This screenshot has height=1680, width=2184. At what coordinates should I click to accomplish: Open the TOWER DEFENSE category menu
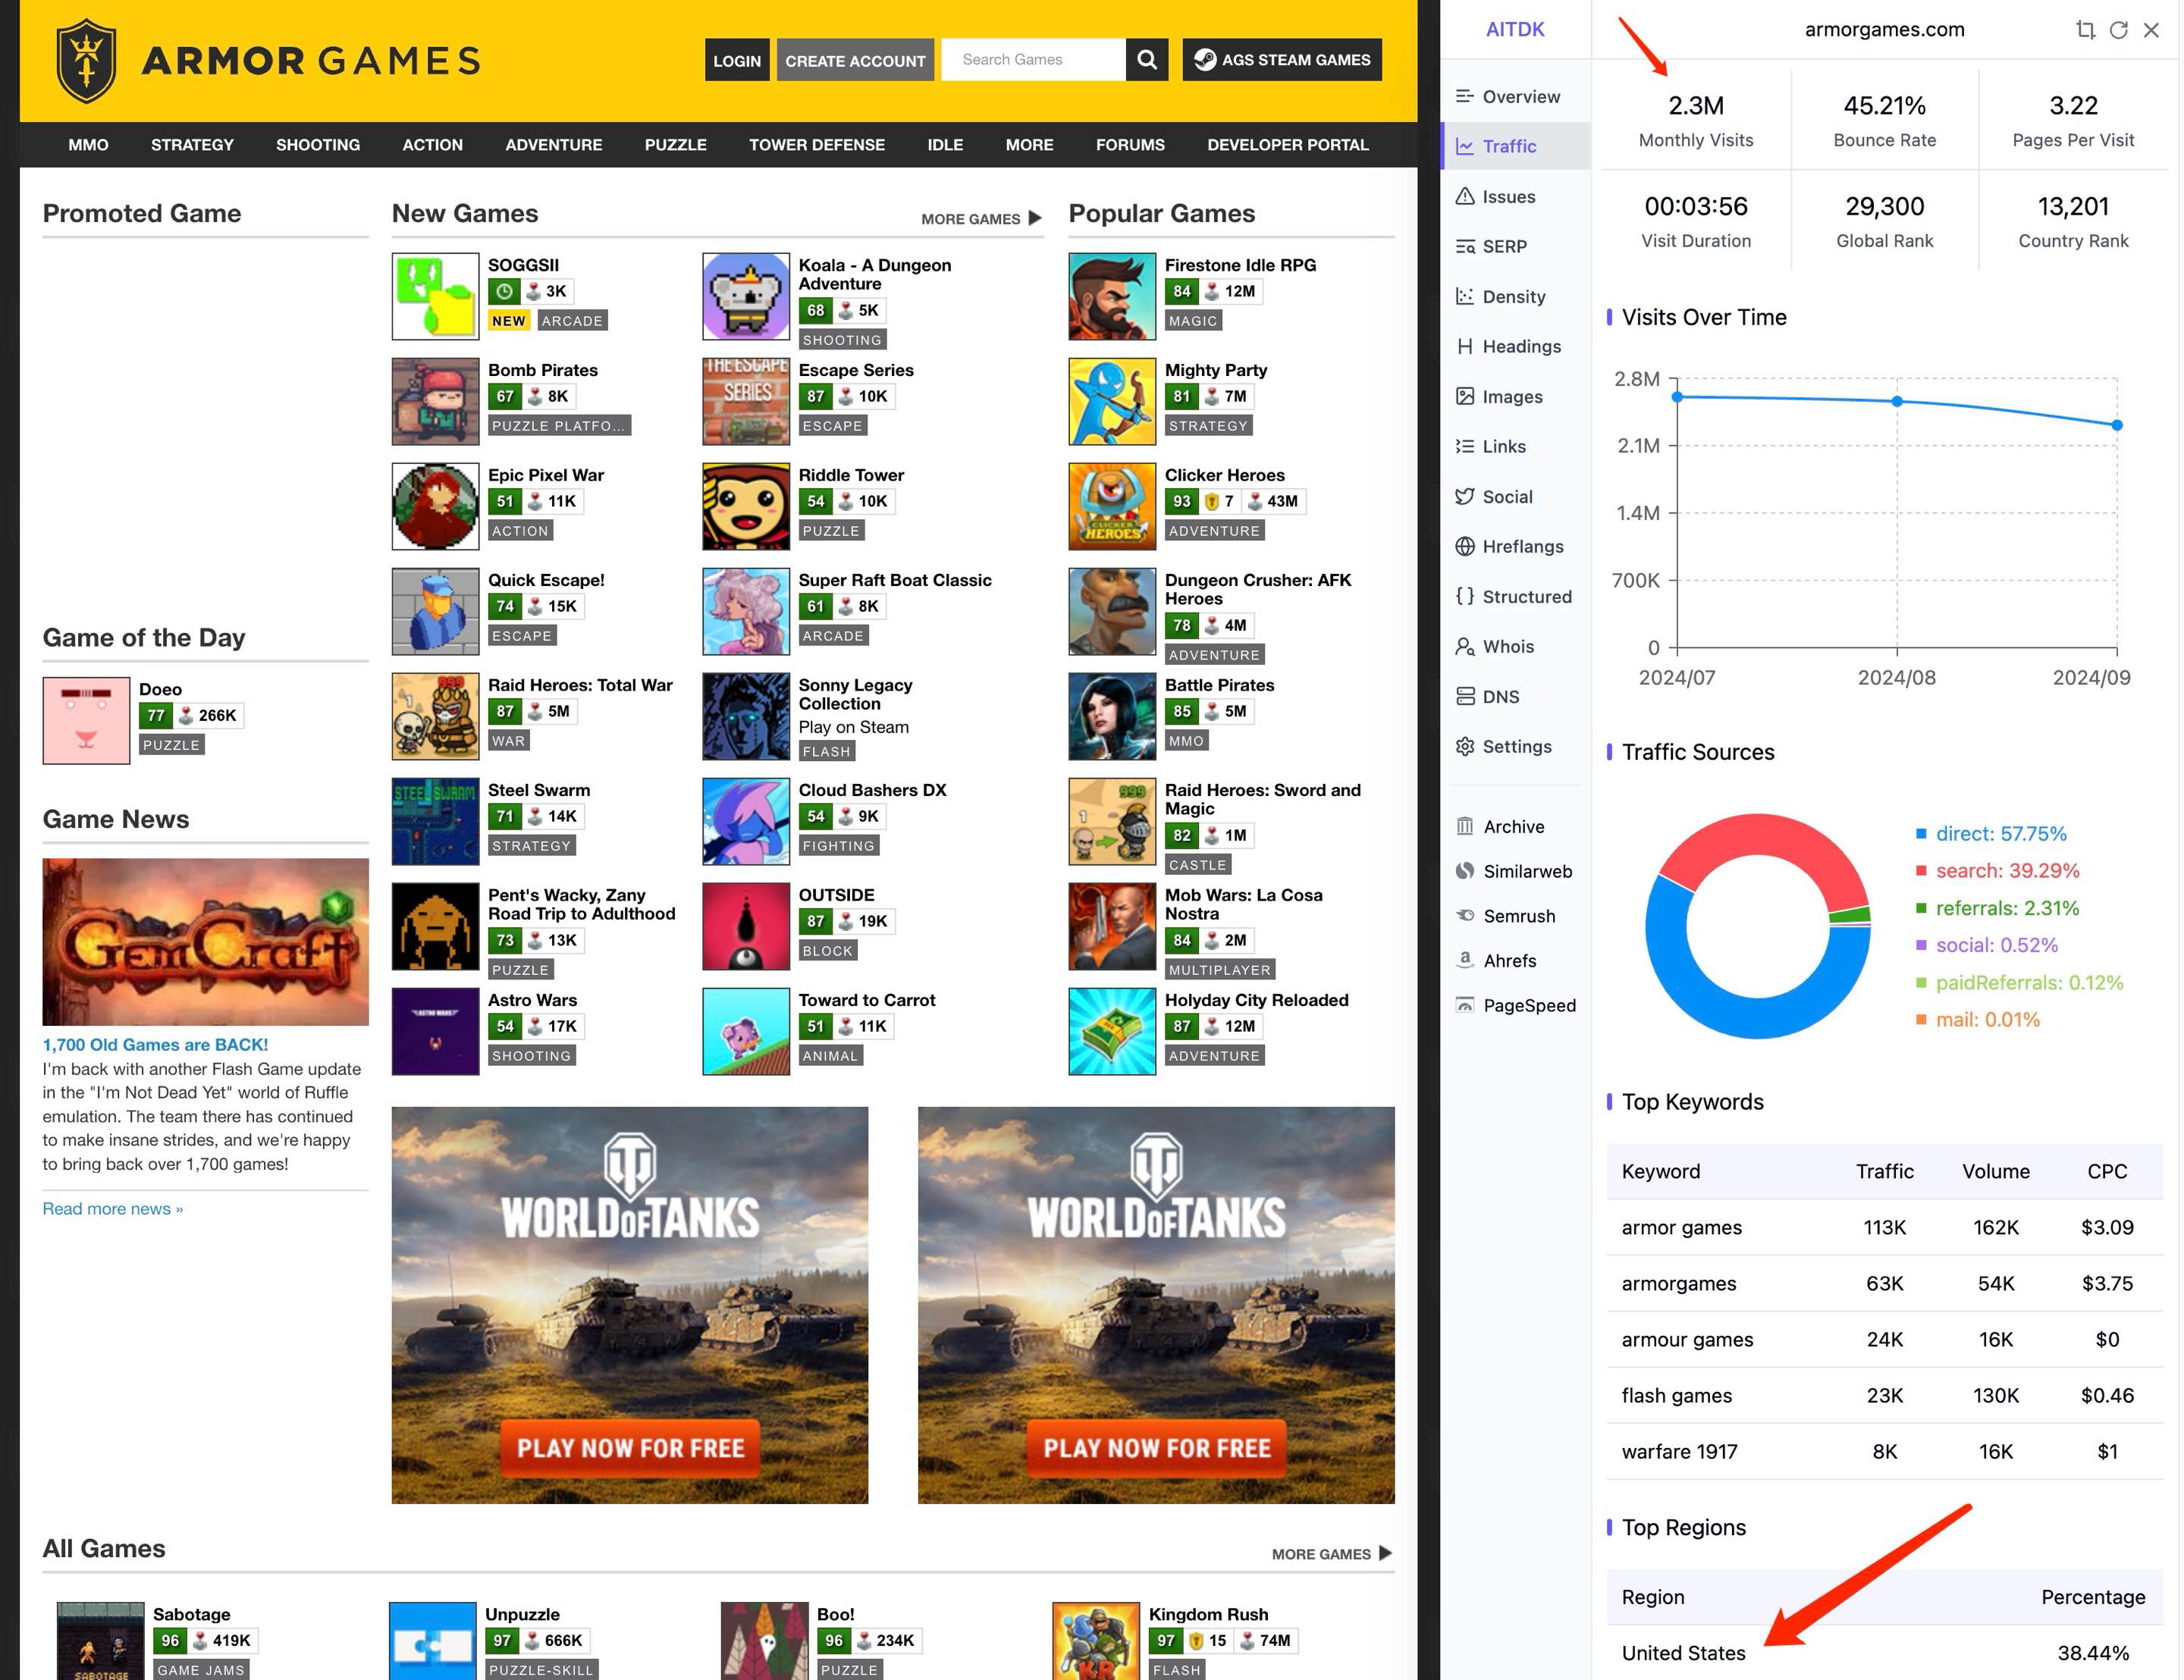817,145
